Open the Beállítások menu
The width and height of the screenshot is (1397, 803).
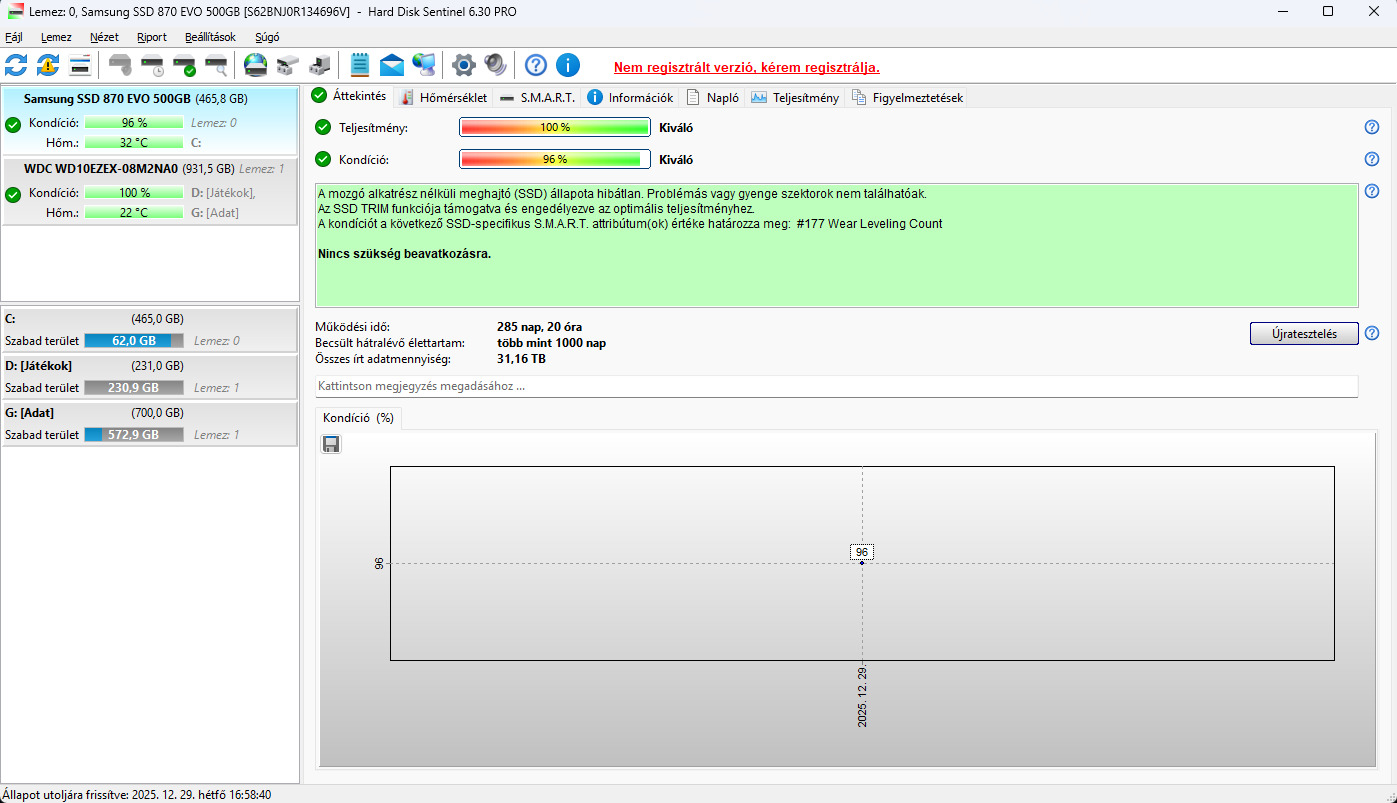[x=210, y=37]
